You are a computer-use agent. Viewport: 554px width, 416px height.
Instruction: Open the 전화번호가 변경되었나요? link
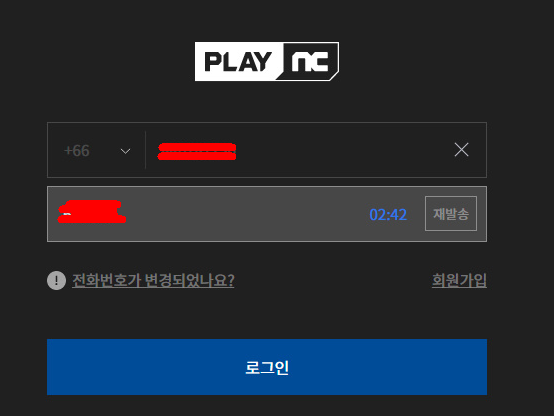click(153, 281)
